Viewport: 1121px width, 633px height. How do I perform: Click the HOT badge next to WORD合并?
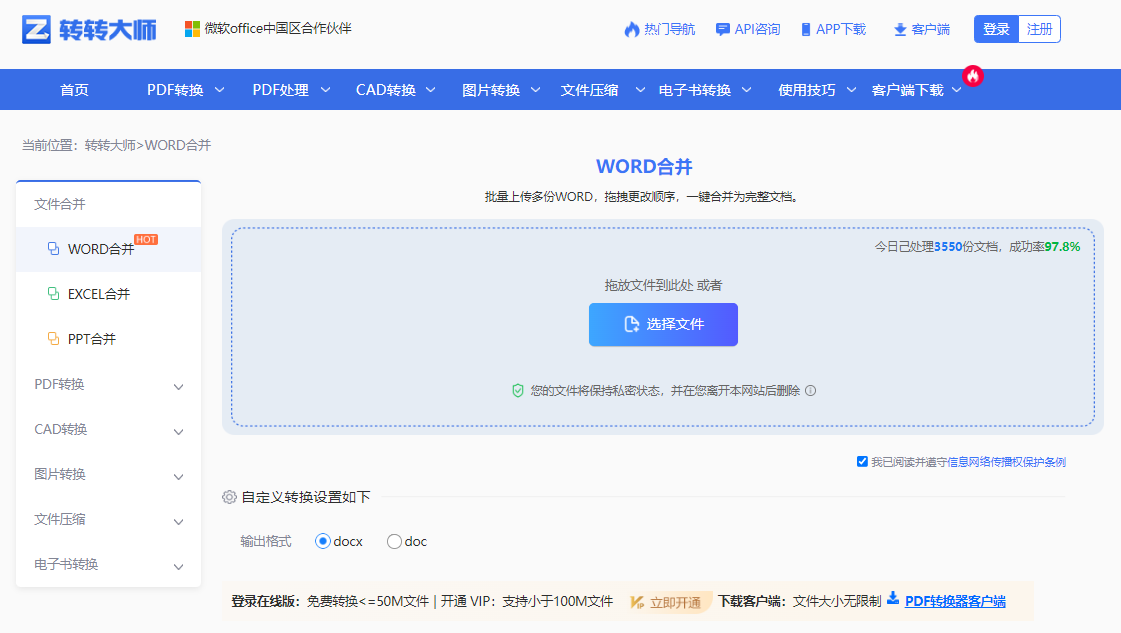146,240
